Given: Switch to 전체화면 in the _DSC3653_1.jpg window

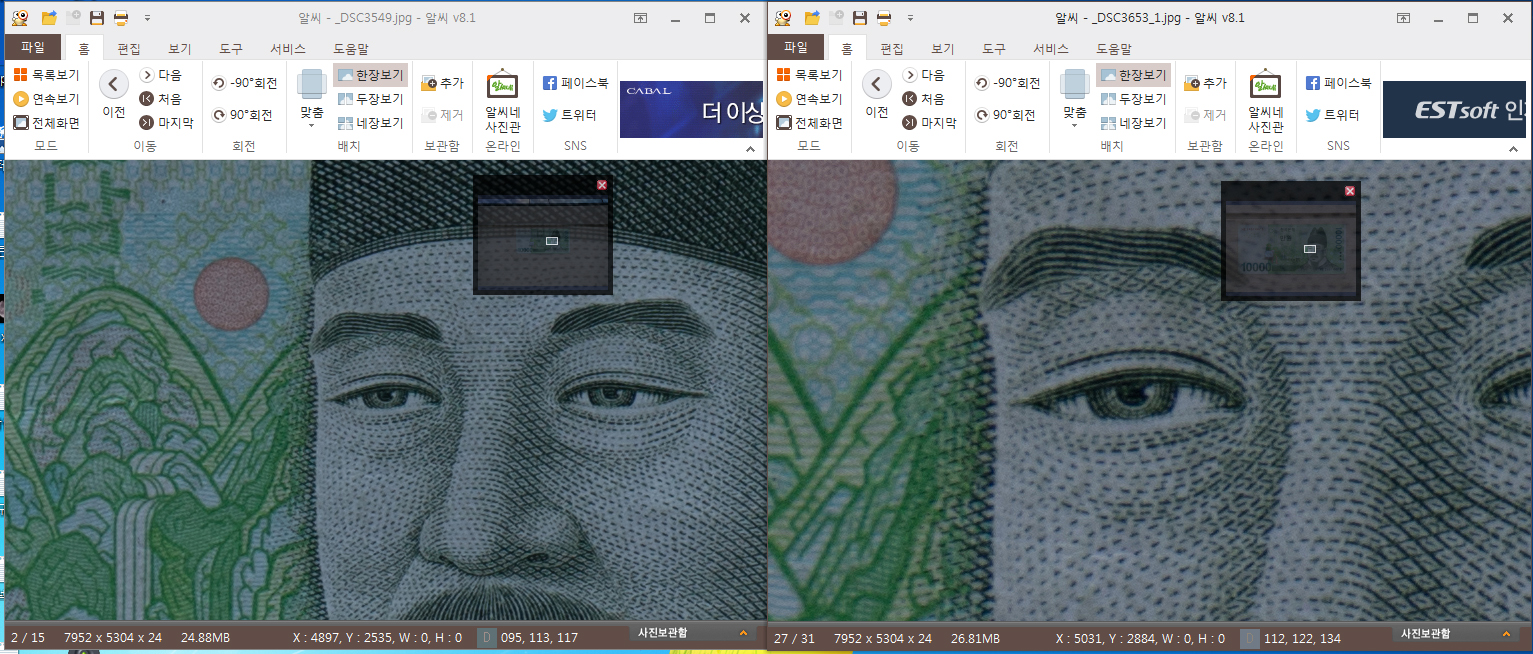Looking at the screenshot, I should click(809, 123).
